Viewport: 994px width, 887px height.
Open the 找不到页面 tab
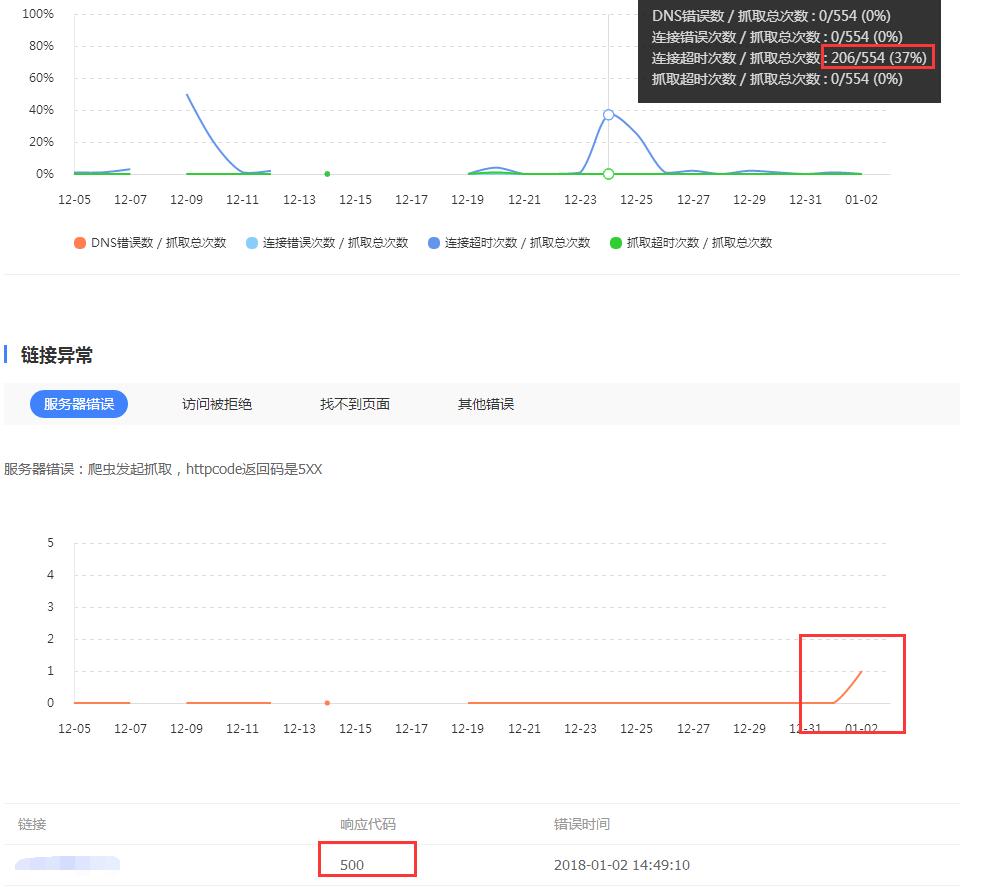tap(354, 405)
